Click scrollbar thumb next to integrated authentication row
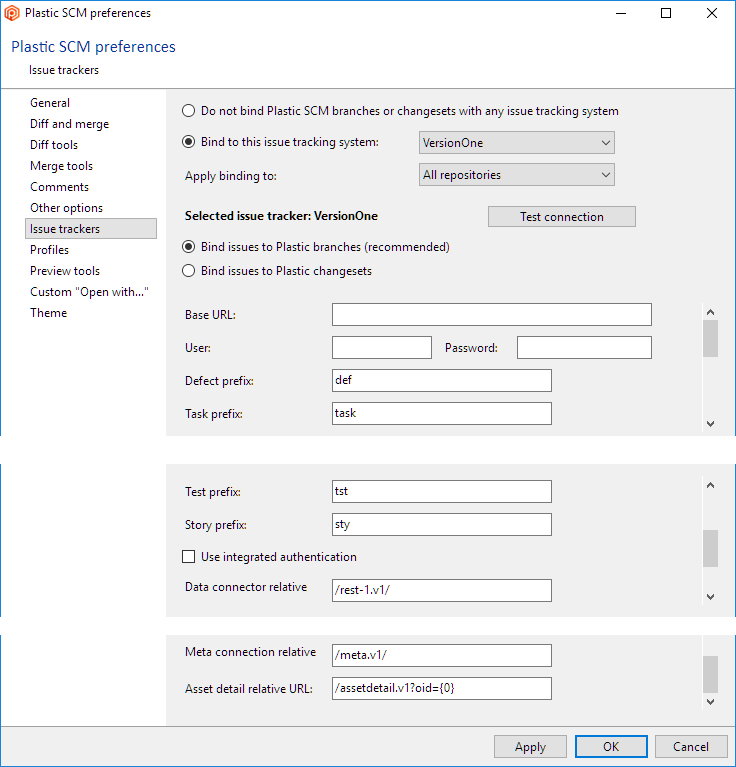Screen dimensions: 736x767 click(711, 548)
